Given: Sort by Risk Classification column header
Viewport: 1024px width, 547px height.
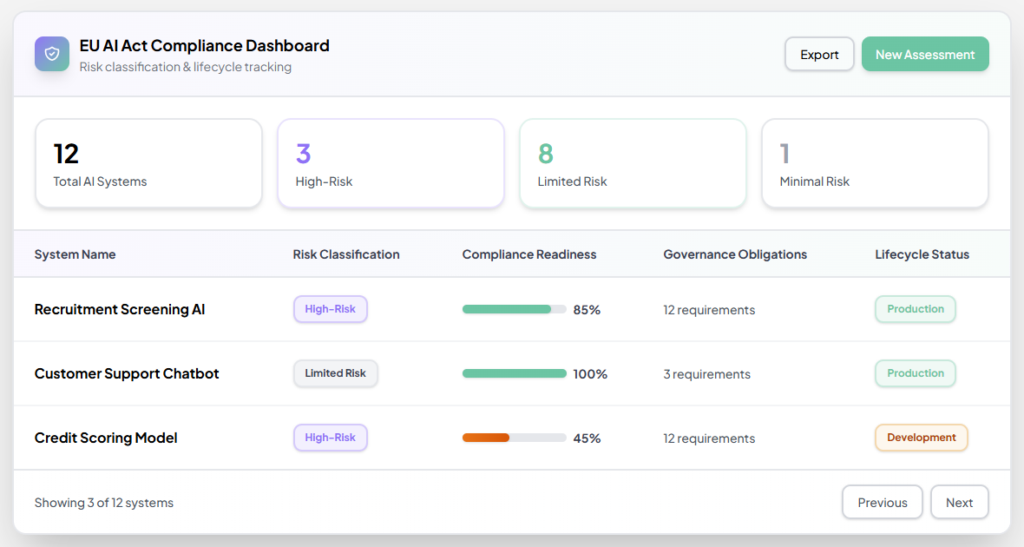Looking at the screenshot, I should (x=346, y=254).
